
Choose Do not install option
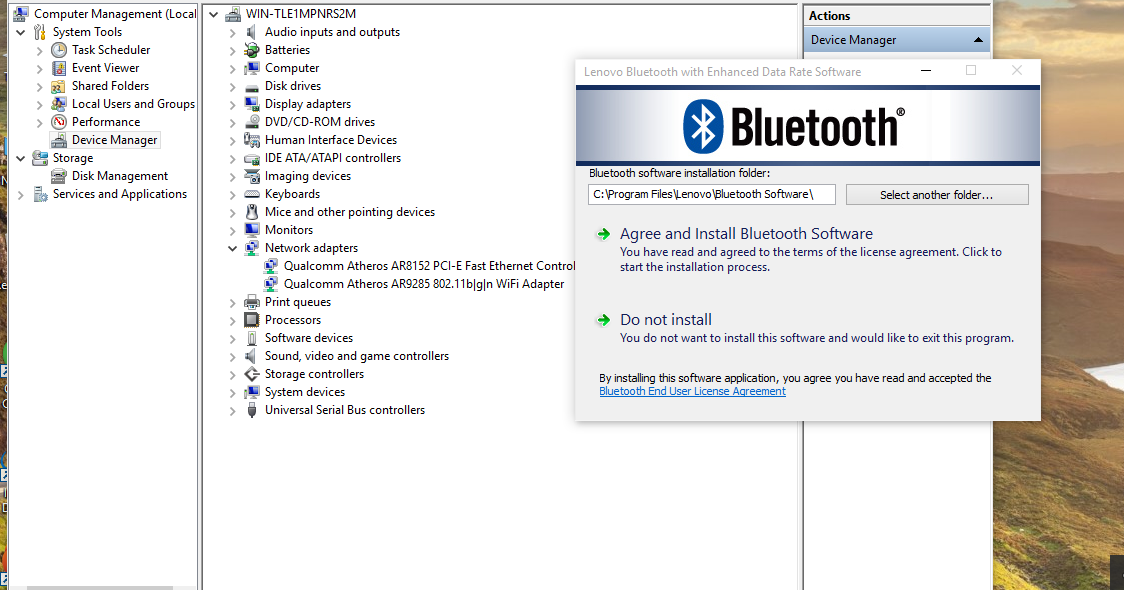coord(666,320)
